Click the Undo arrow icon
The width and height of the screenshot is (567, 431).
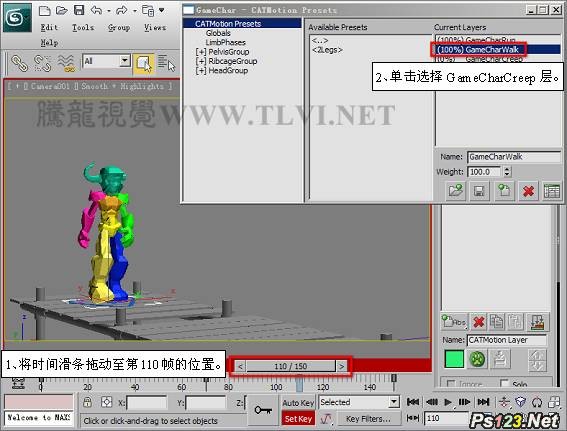[x=96, y=10]
